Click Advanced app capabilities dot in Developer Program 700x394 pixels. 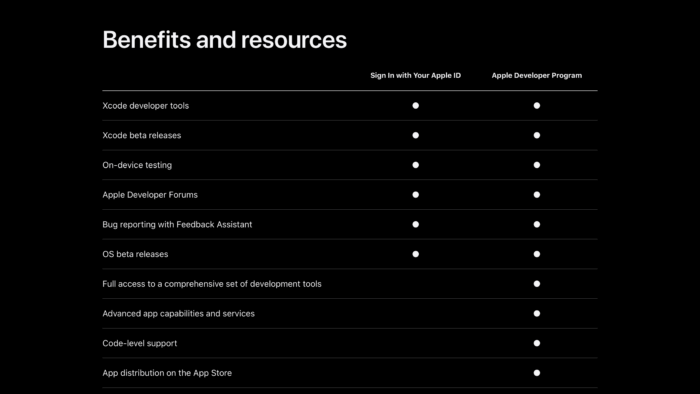pyautogui.click(x=537, y=314)
